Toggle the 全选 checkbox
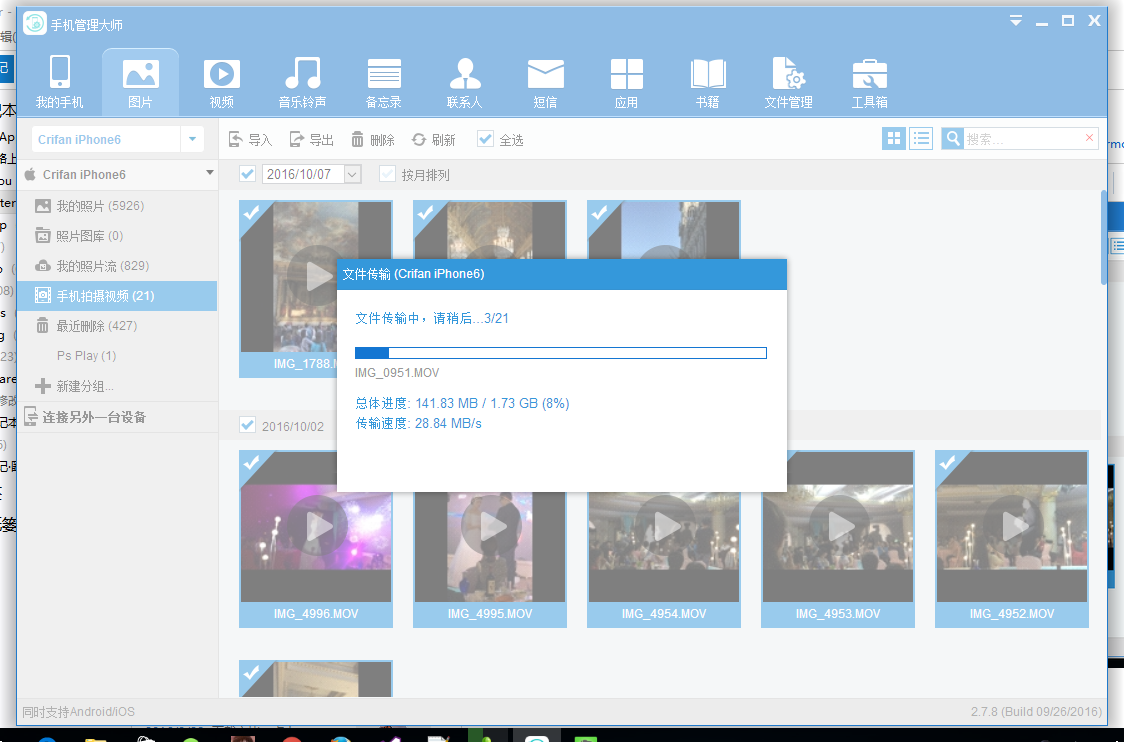Screen dimensions: 1124x742 [485, 140]
